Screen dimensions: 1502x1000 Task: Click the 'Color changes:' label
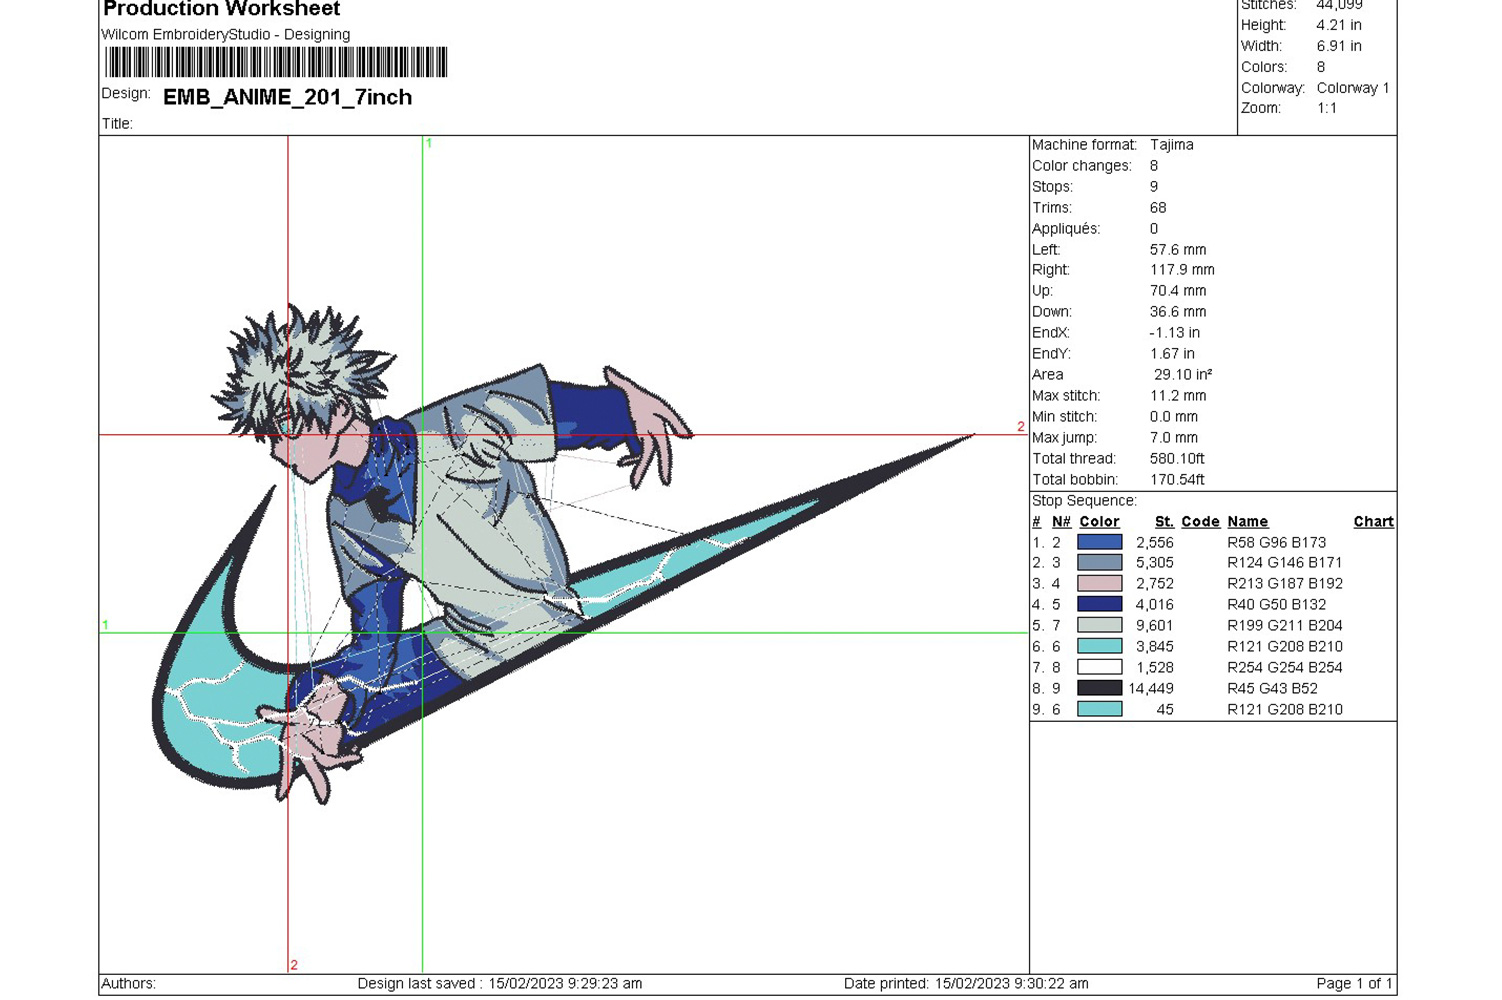pos(1082,166)
